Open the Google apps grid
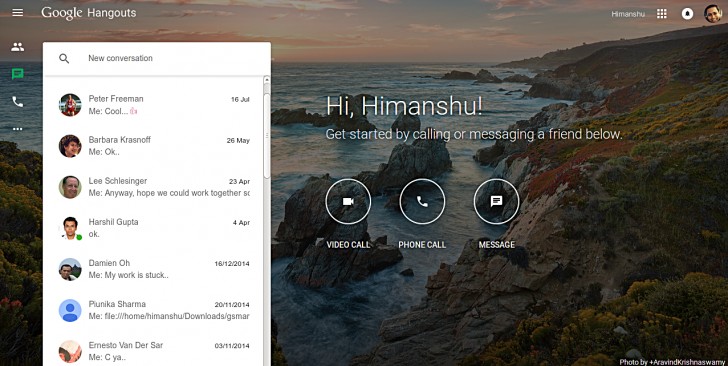Image resolution: width=728 pixels, height=366 pixels. point(662,14)
